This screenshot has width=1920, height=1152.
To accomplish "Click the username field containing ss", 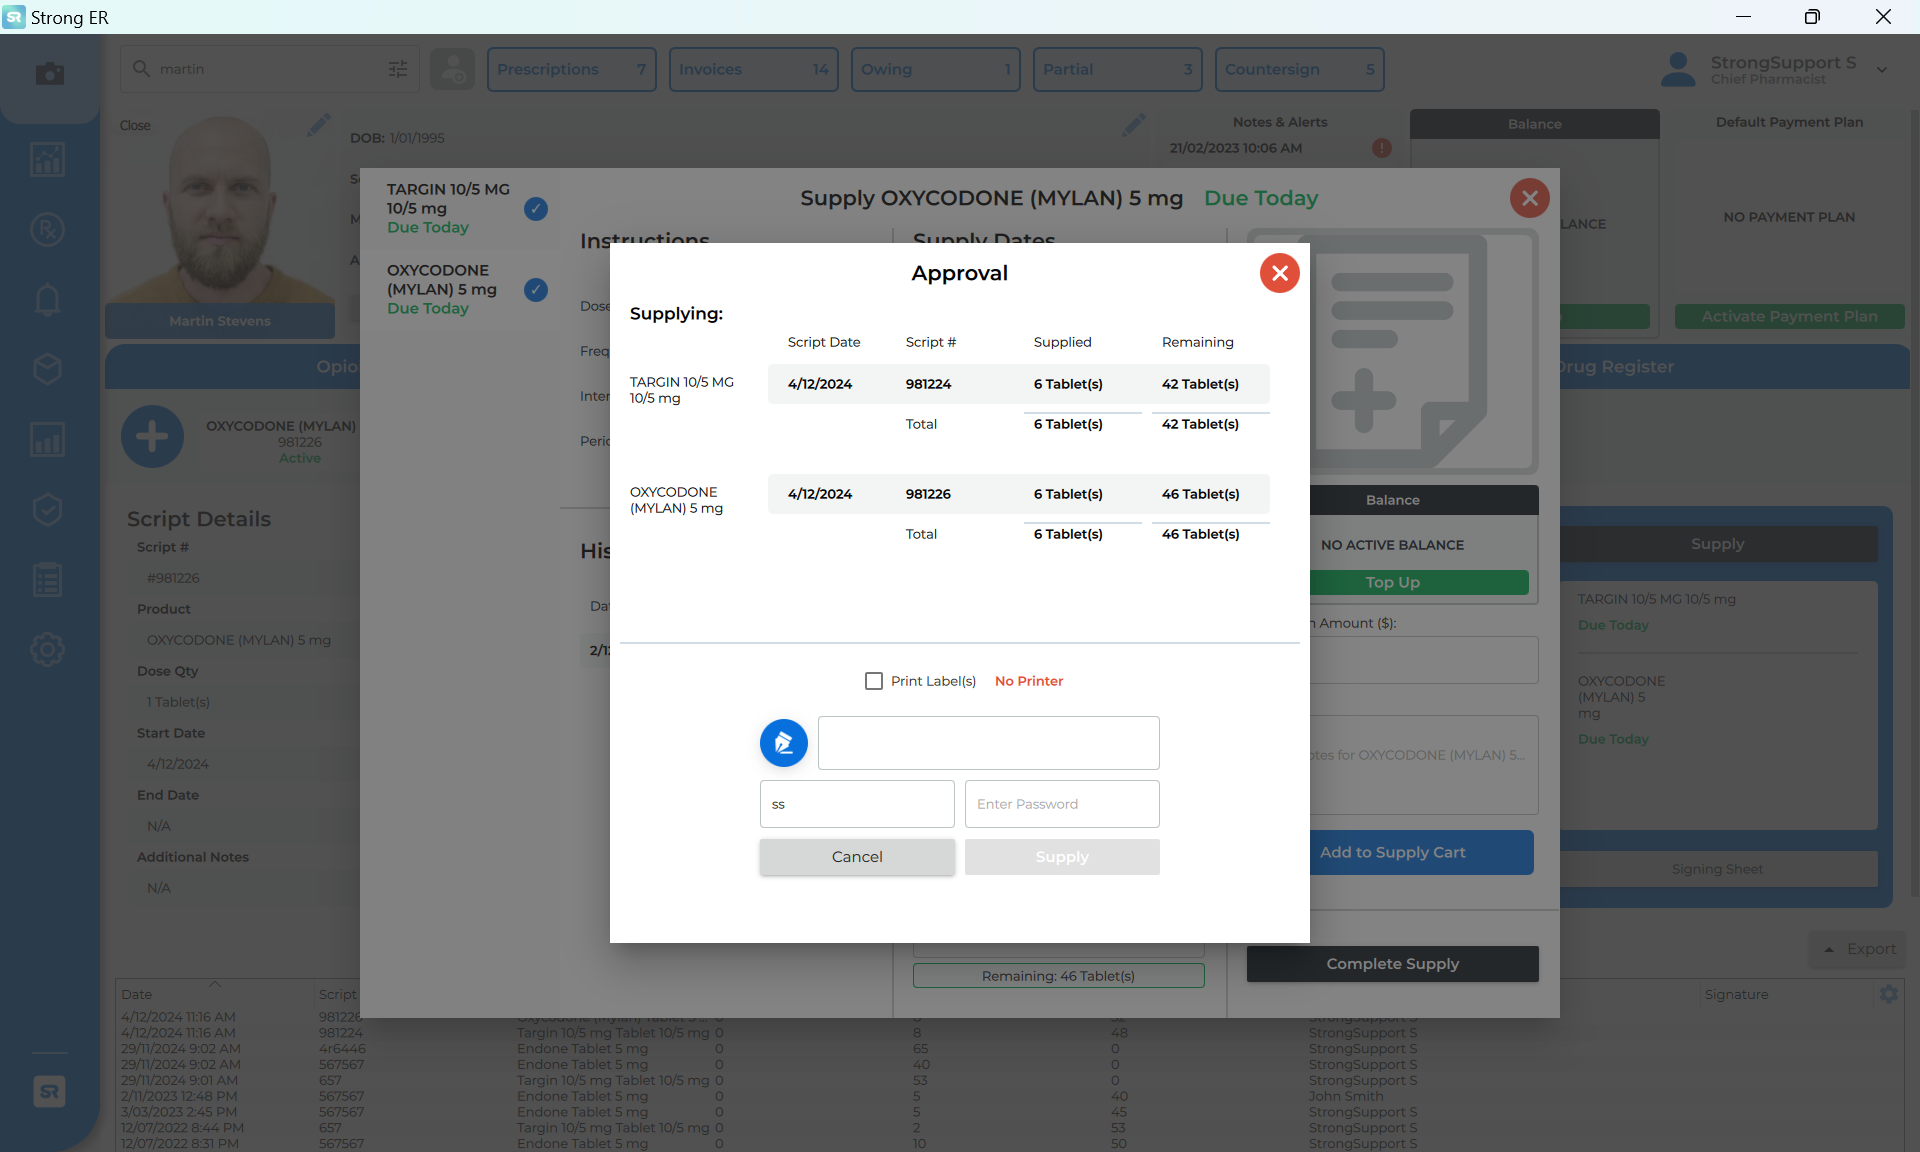I will 857,804.
